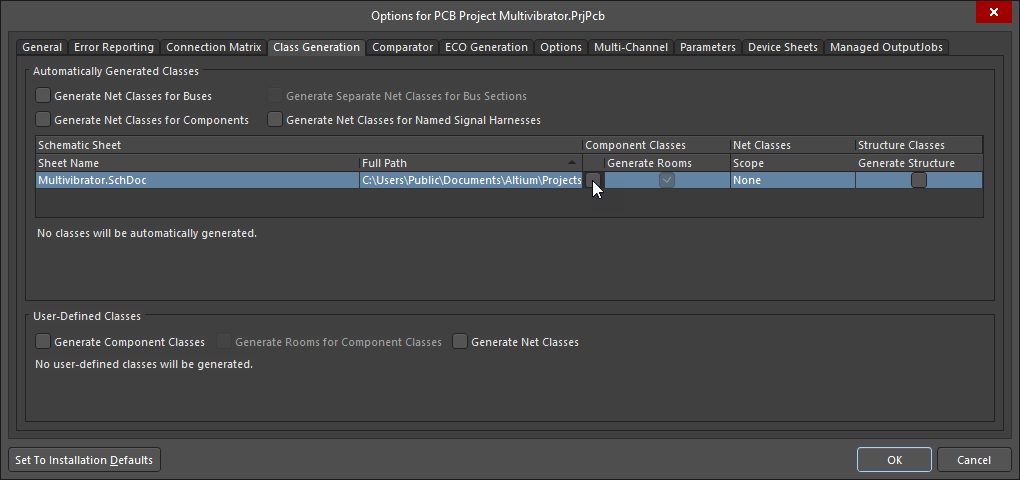Check Component Classes box in Multivibrator.SchDoc row

coord(593,180)
